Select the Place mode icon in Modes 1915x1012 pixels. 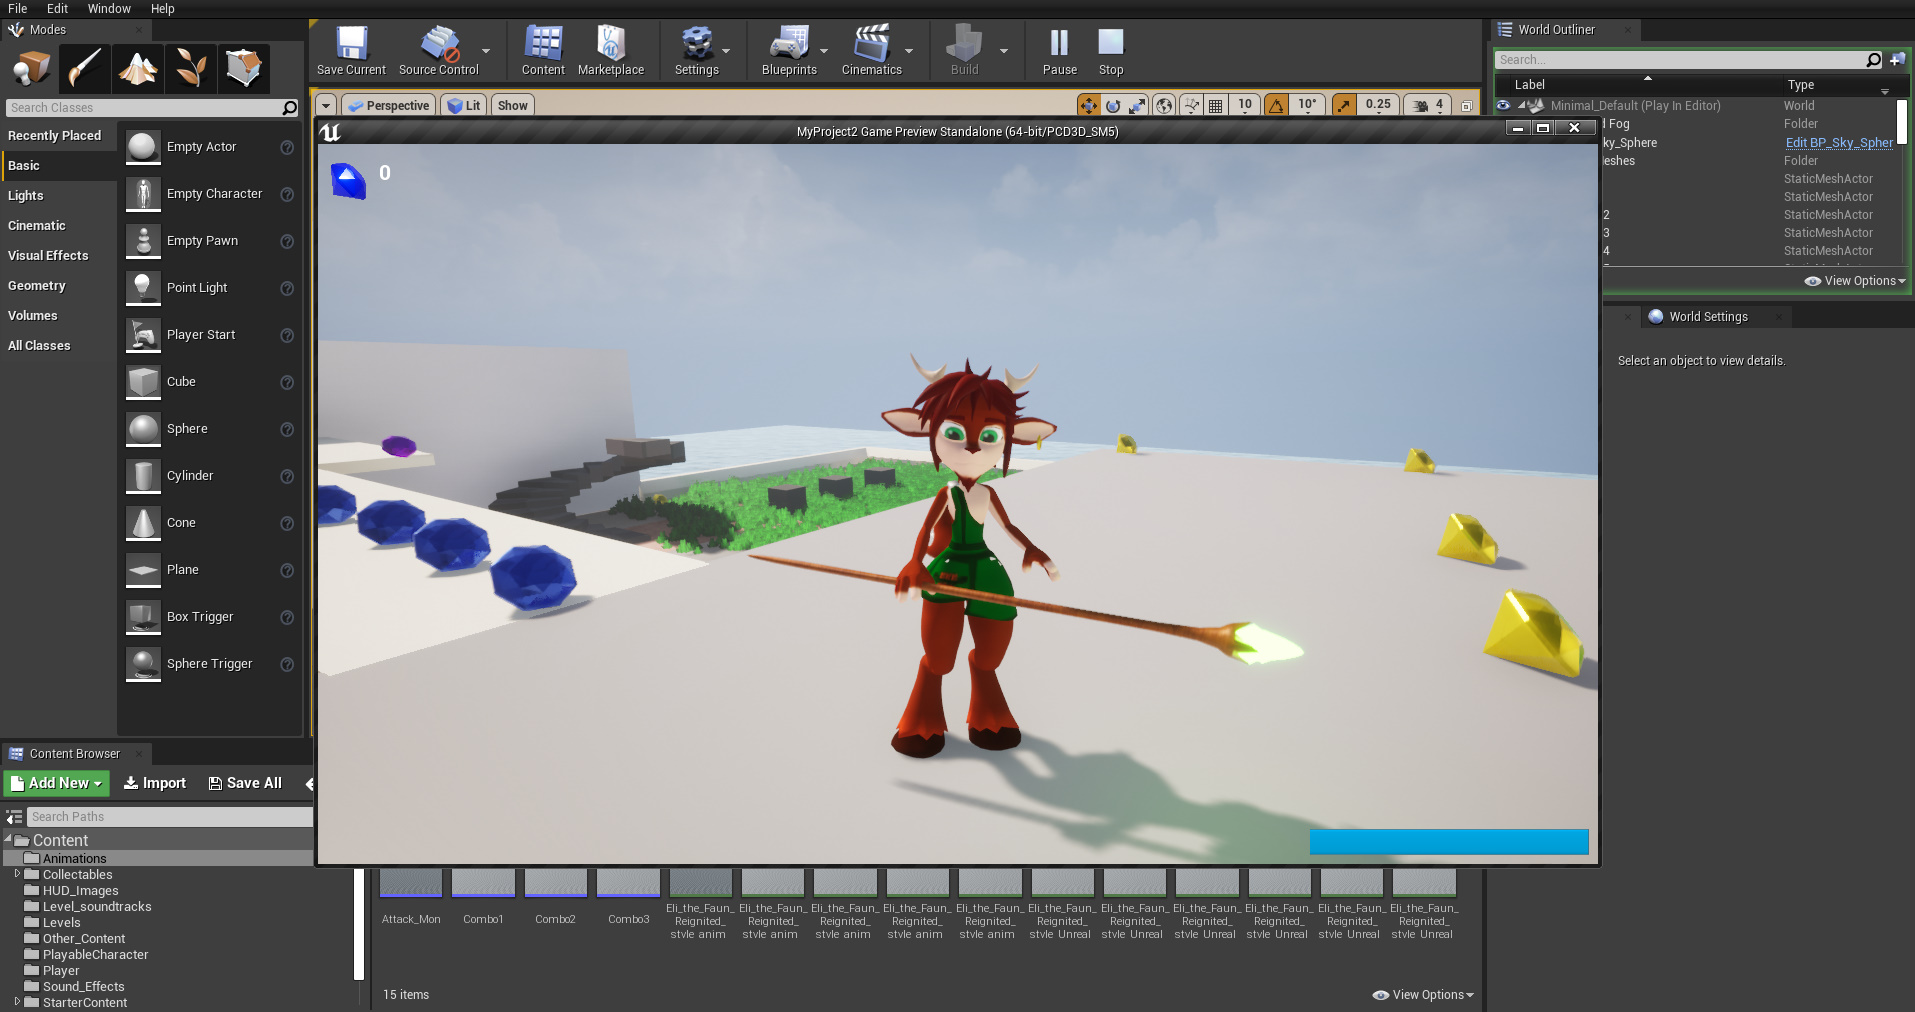pyautogui.click(x=31, y=69)
